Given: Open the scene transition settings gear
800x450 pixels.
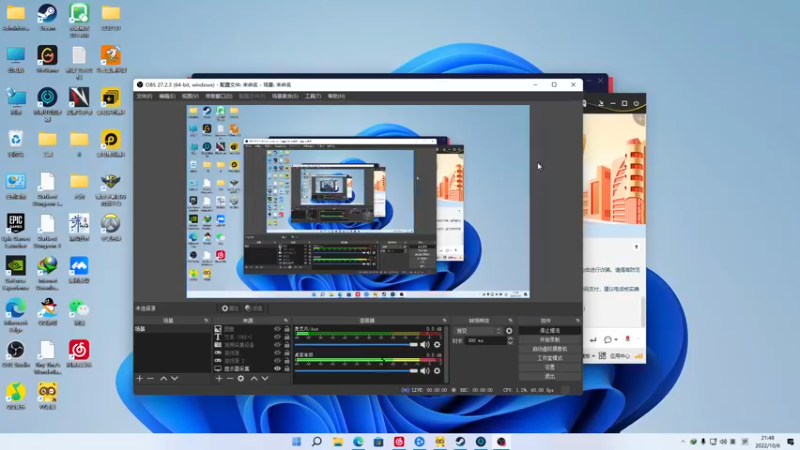Looking at the screenshot, I should [509, 331].
